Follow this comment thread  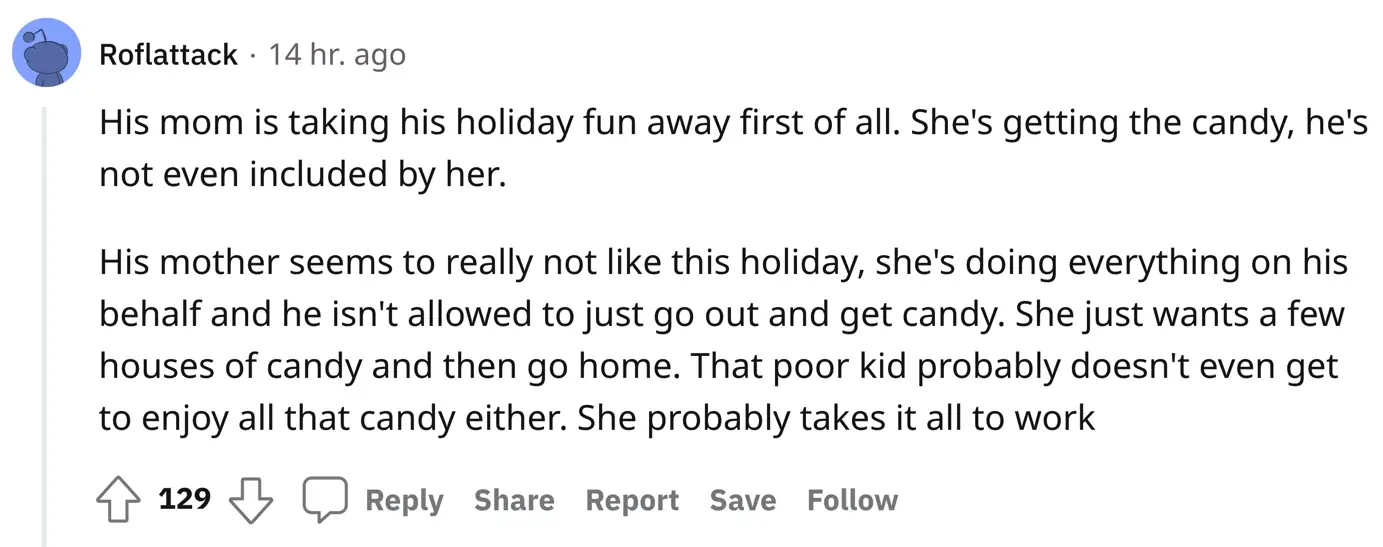tap(852, 500)
